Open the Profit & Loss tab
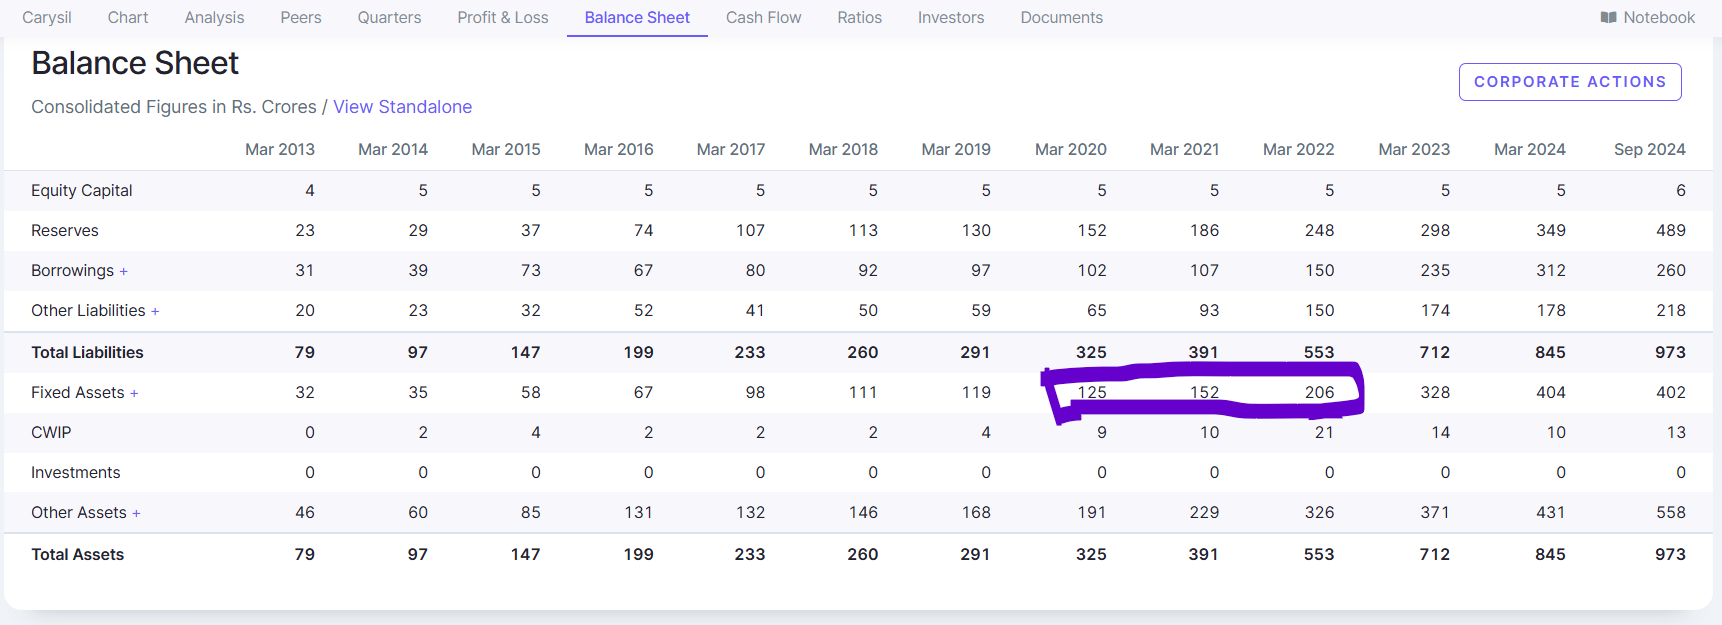Viewport: 1722px width, 625px height. click(x=503, y=17)
